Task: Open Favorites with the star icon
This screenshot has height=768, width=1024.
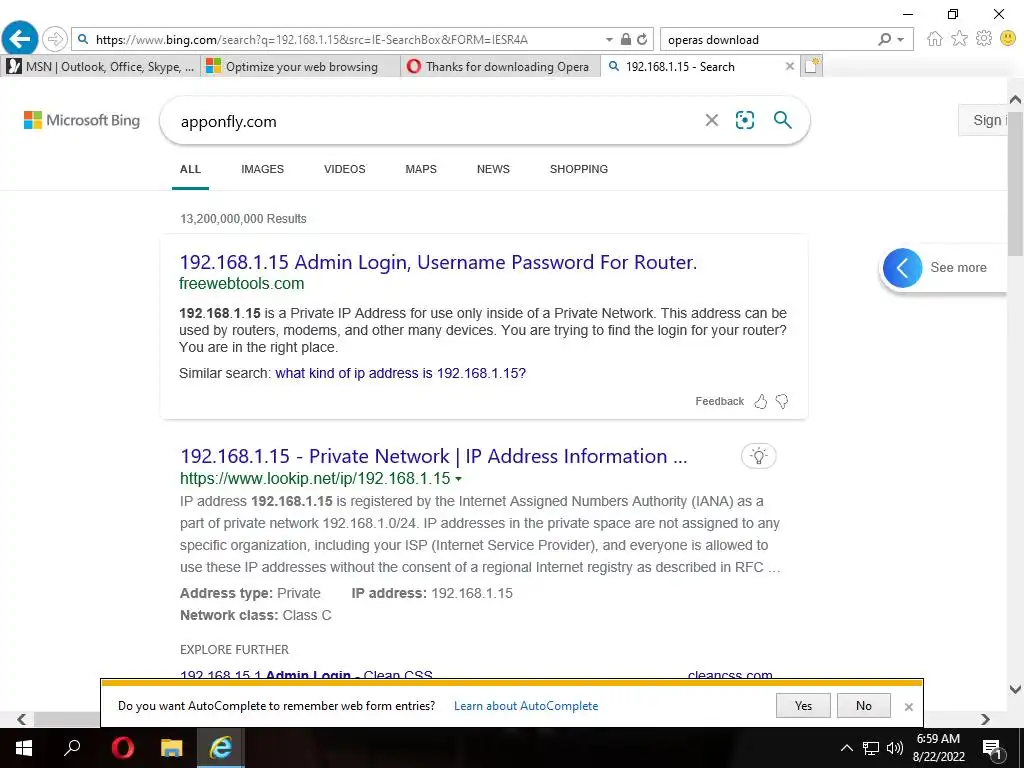Action: click(959, 39)
